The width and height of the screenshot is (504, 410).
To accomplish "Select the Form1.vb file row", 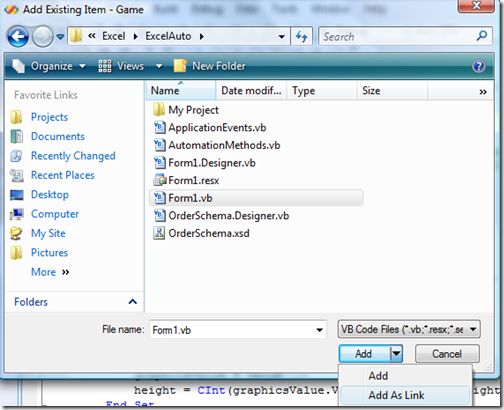I will [256, 198].
